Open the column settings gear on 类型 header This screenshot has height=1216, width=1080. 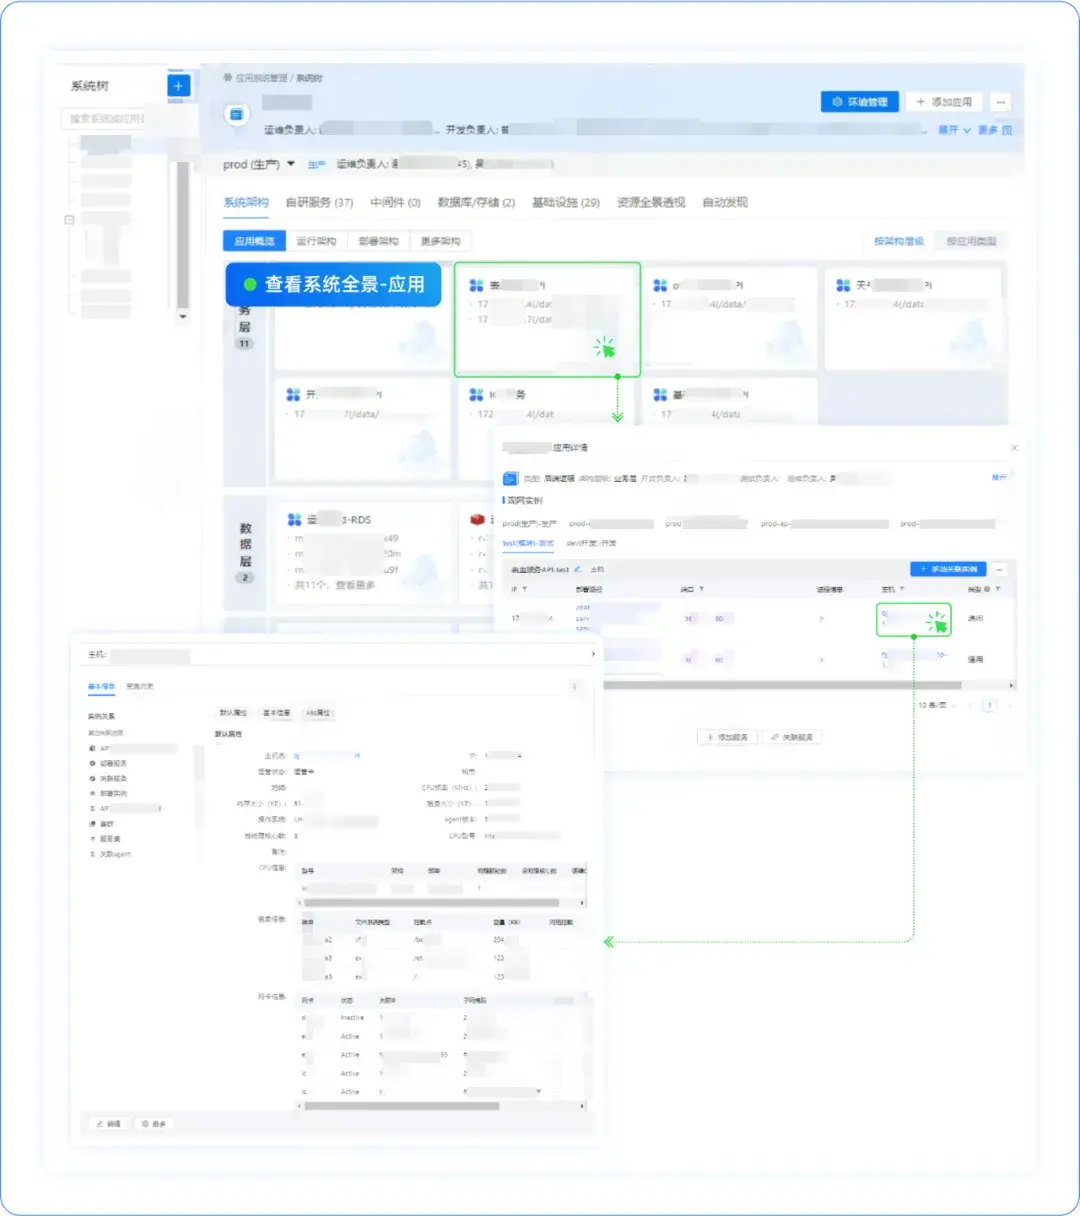pos(987,590)
